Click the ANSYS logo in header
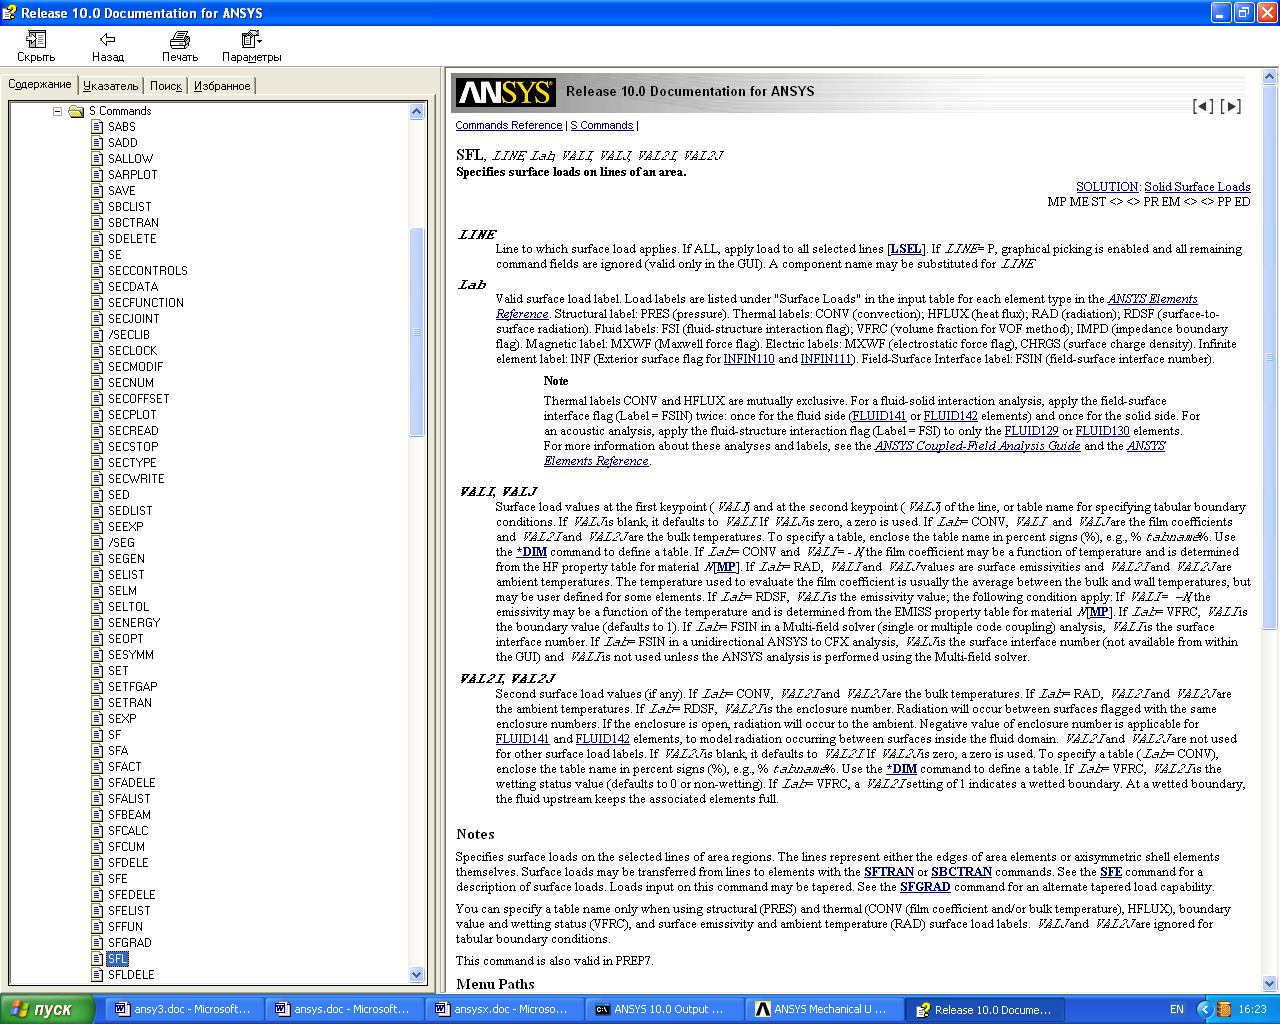The width and height of the screenshot is (1280, 1024). click(505, 92)
